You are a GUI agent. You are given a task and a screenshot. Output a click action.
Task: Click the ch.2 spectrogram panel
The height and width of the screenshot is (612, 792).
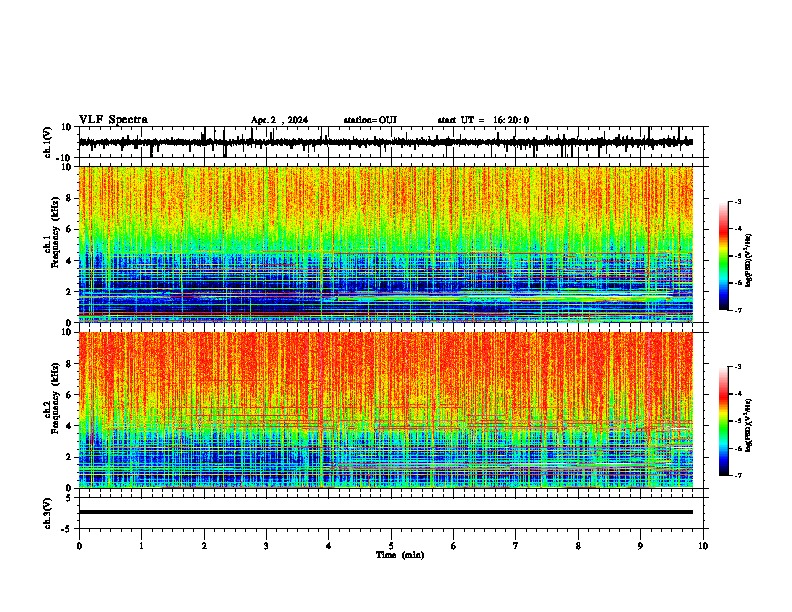coord(385,410)
